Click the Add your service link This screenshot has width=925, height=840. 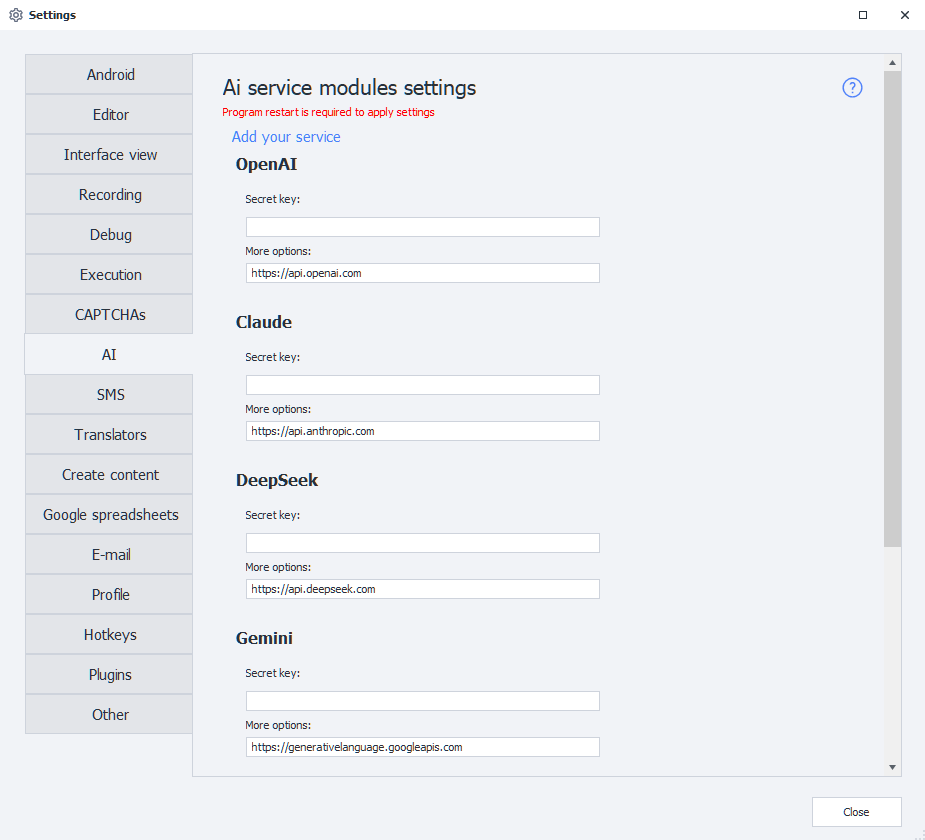tap(286, 137)
